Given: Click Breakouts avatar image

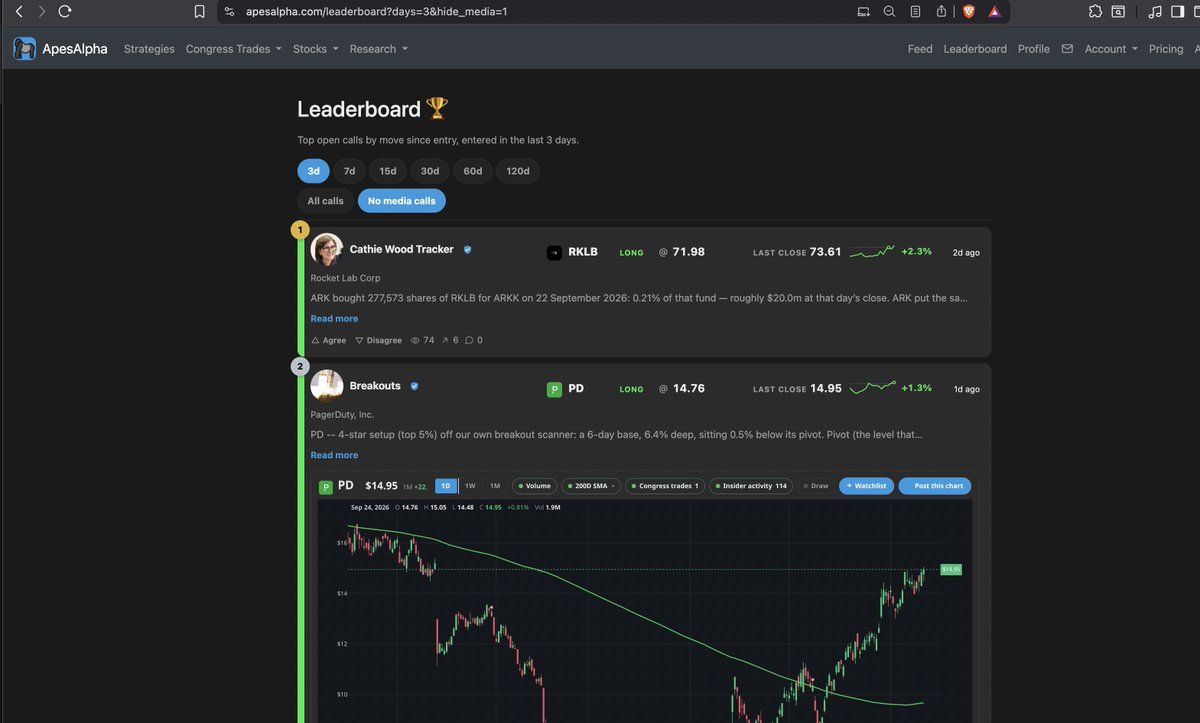Looking at the screenshot, I should point(327,386).
